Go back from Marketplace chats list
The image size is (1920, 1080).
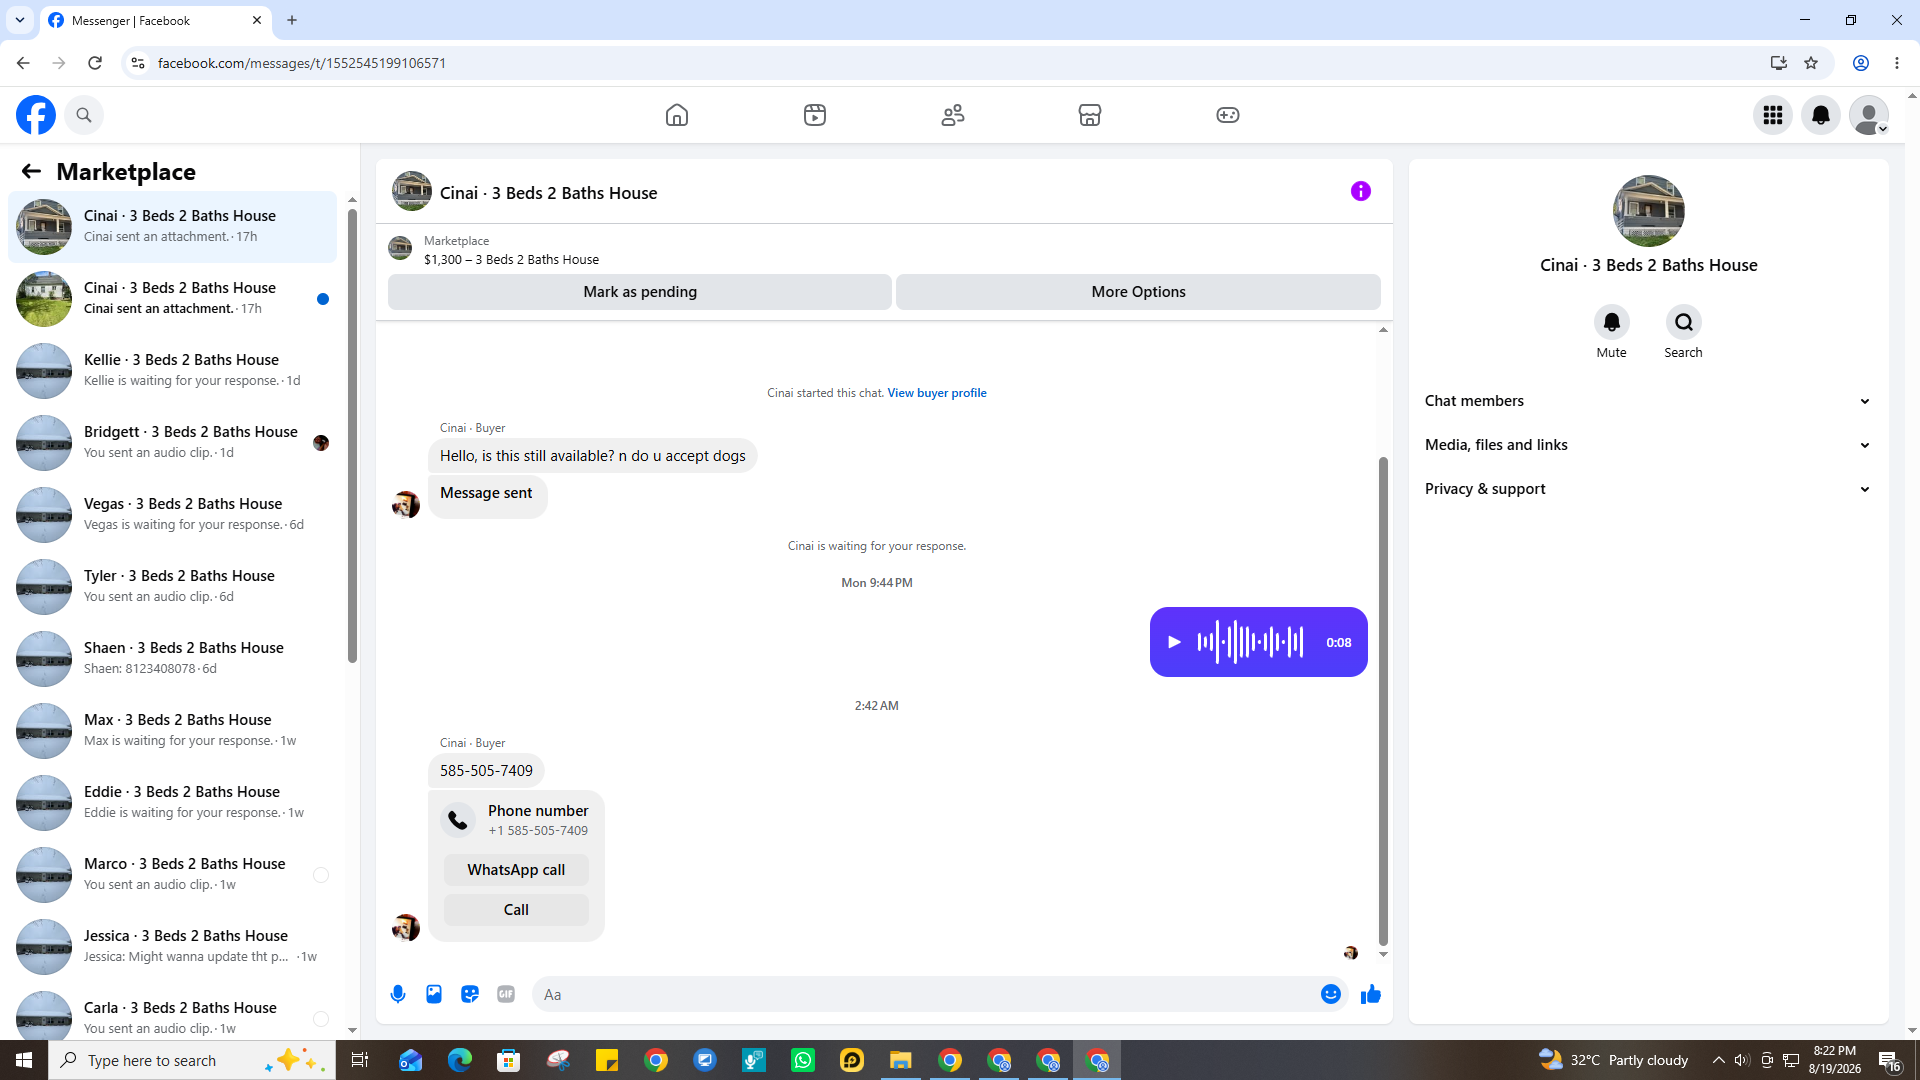coord(31,171)
